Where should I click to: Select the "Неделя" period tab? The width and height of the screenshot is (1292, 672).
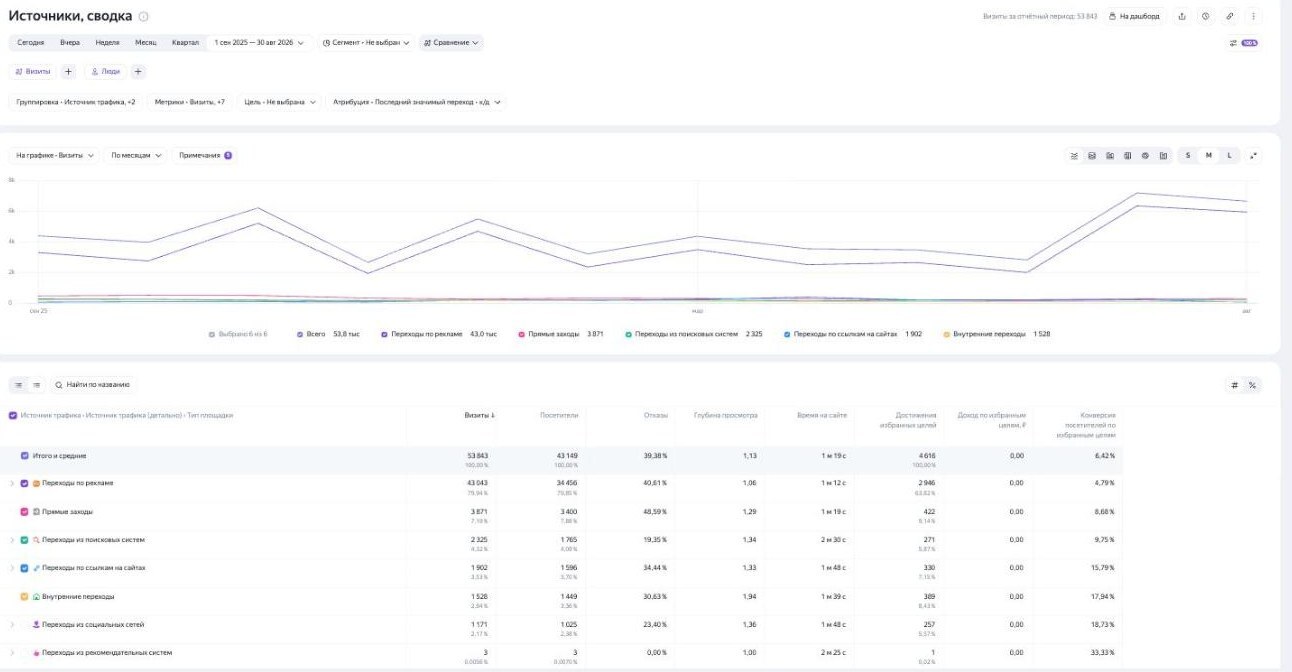(108, 43)
